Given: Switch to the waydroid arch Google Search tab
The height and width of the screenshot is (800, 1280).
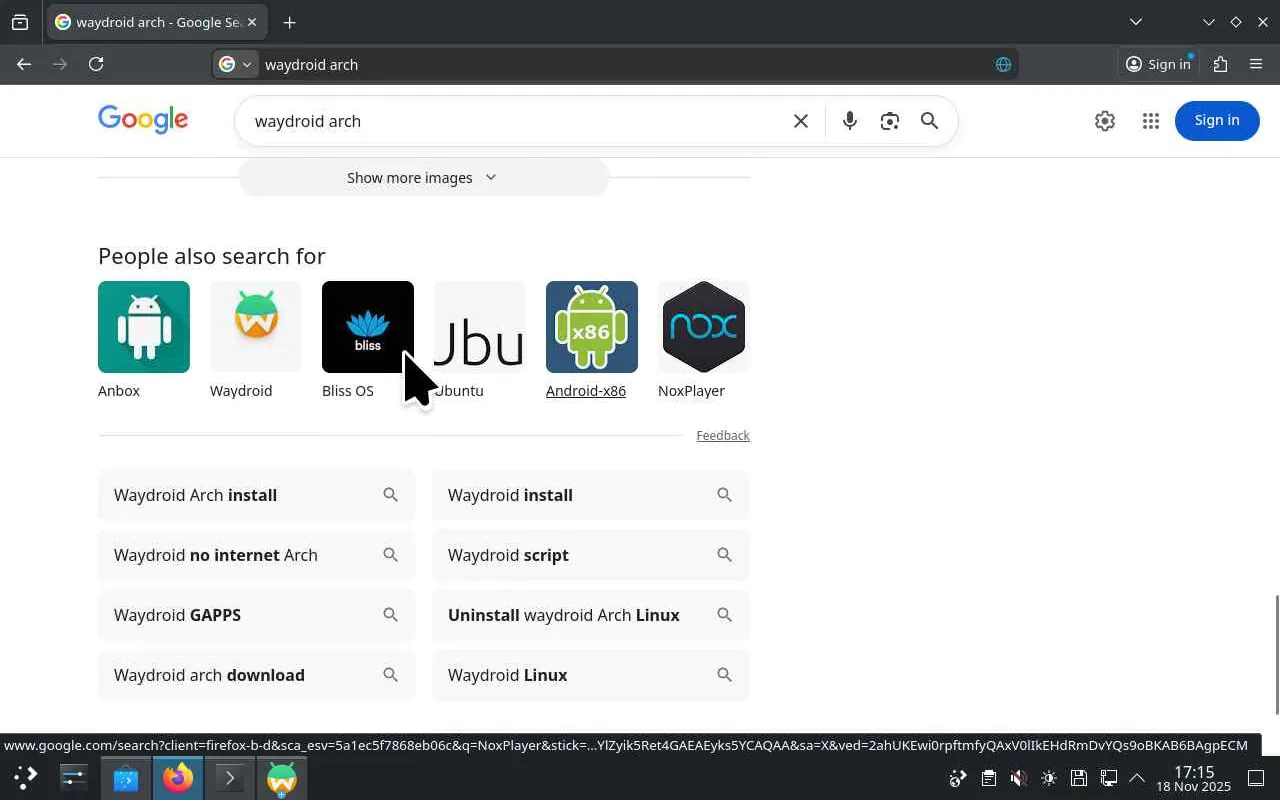Looking at the screenshot, I should [157, 22].
